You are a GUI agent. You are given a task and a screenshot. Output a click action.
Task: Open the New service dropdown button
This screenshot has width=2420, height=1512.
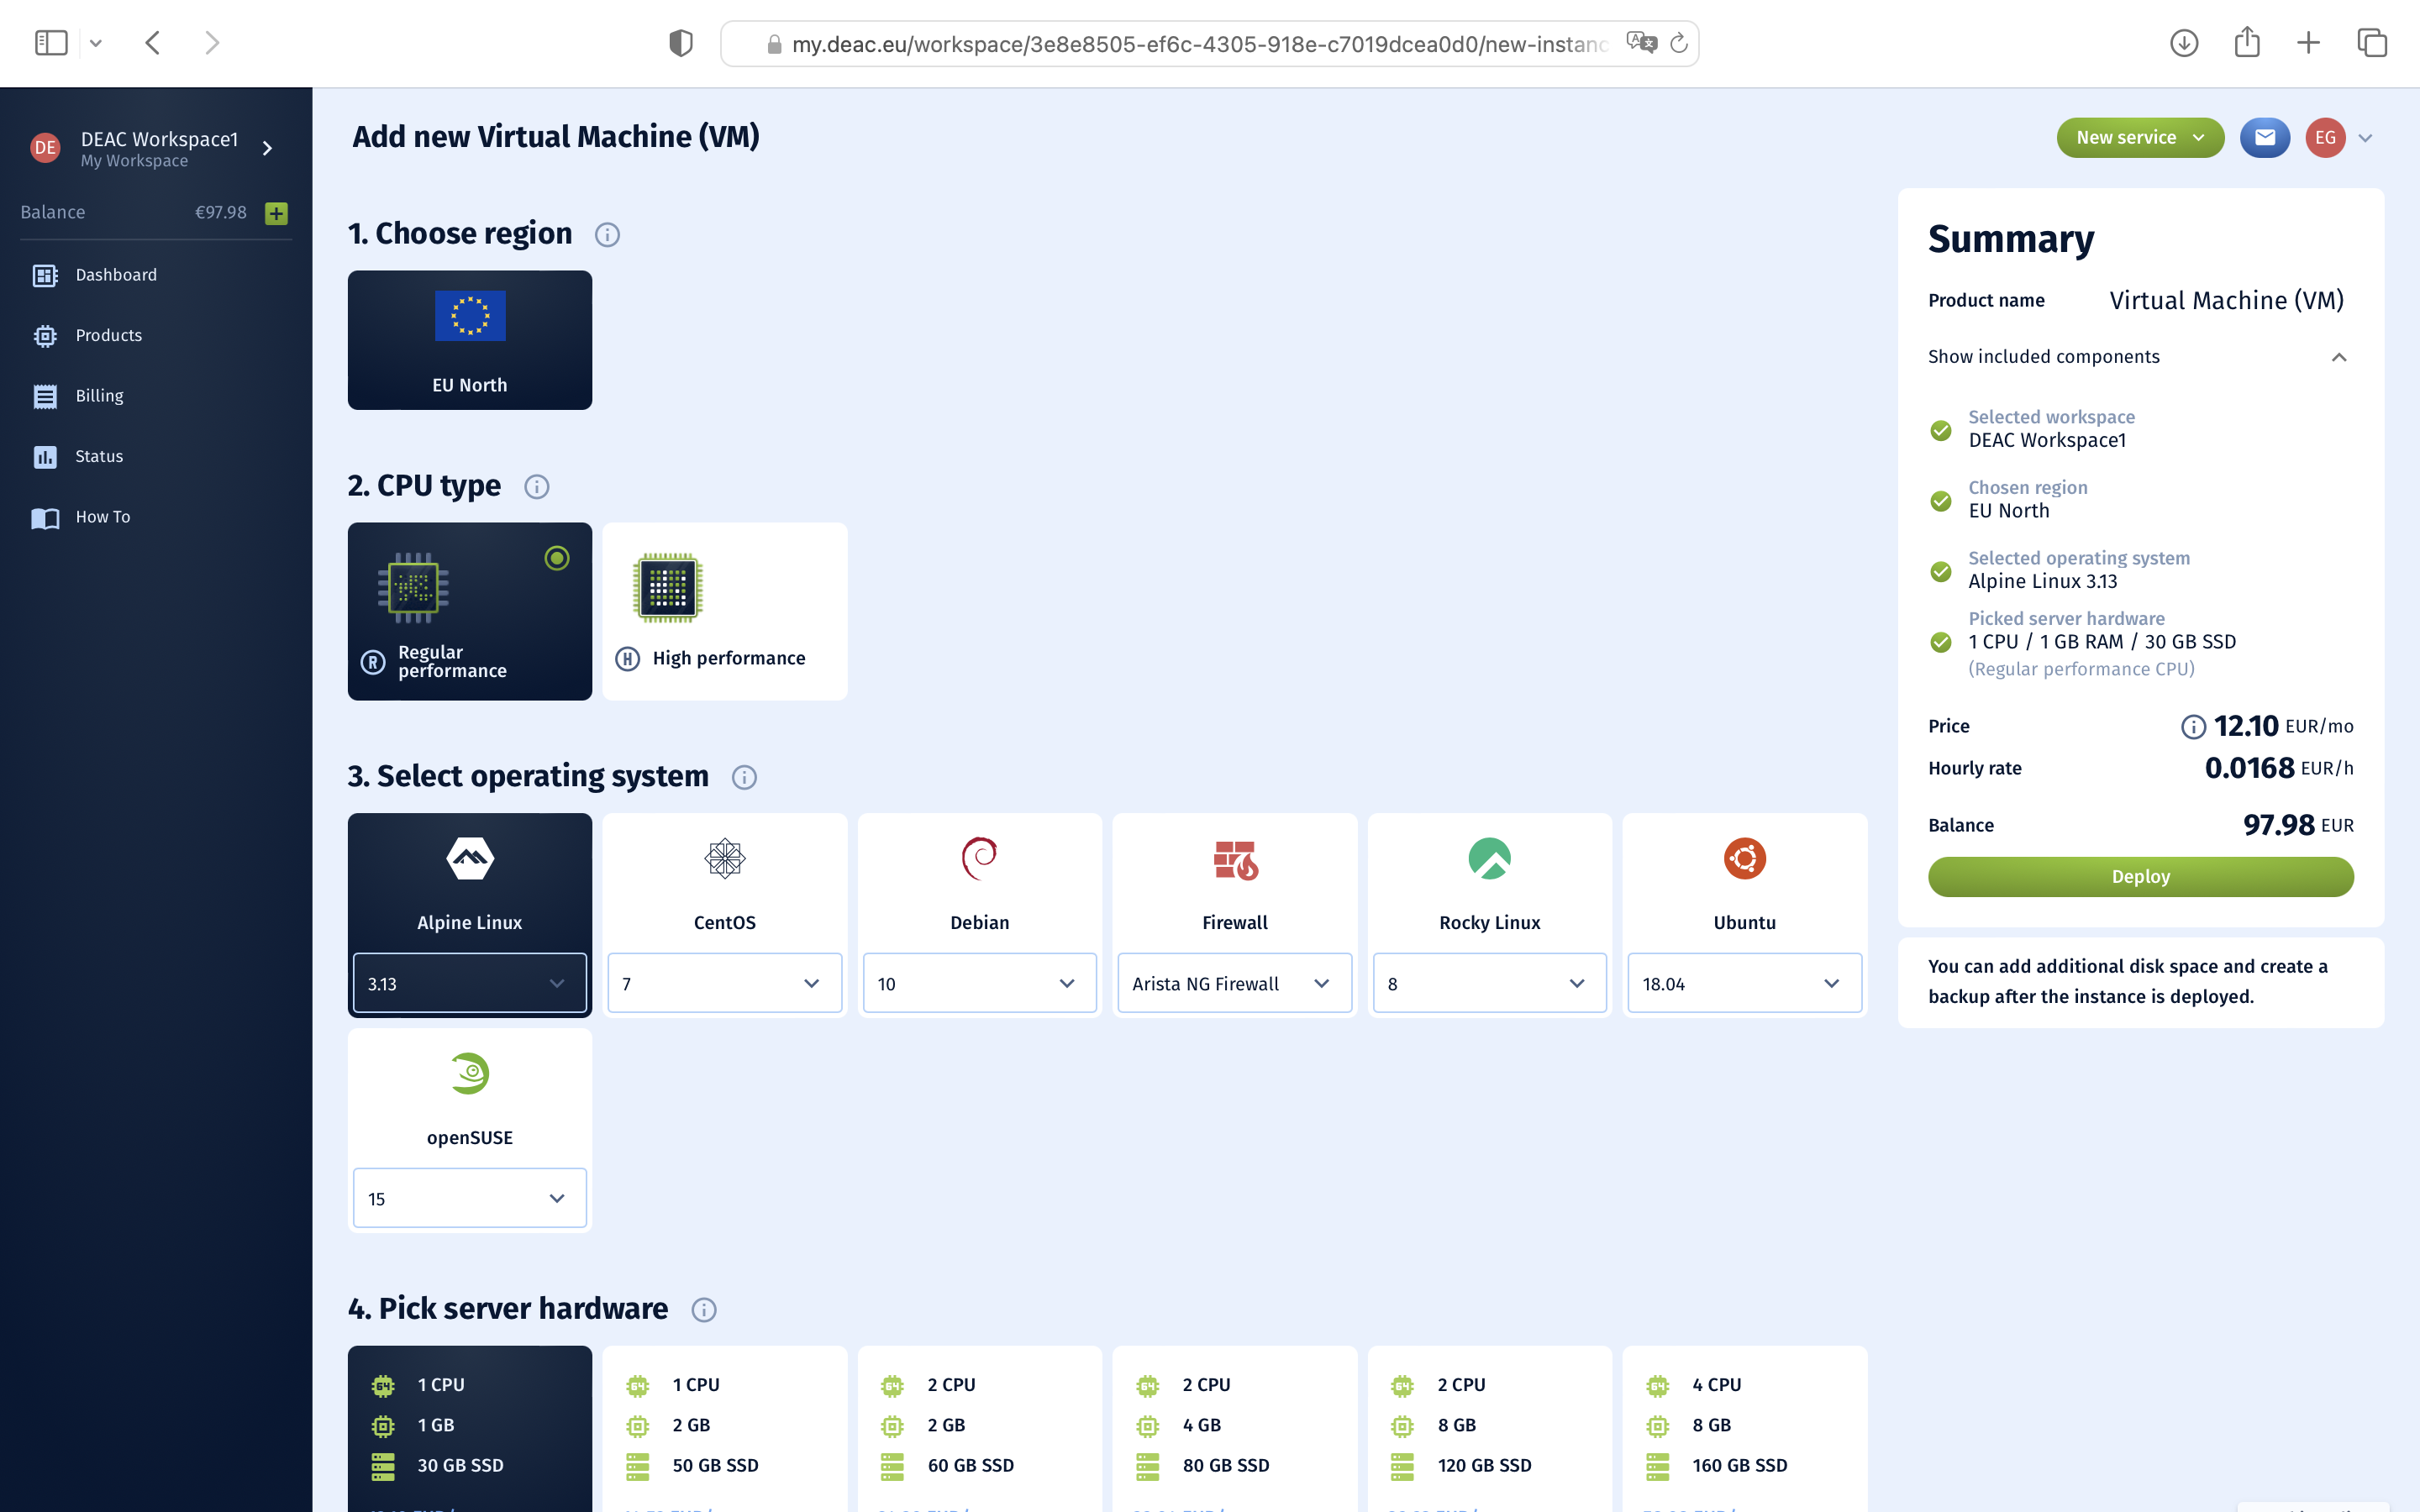pos(2139,138)
